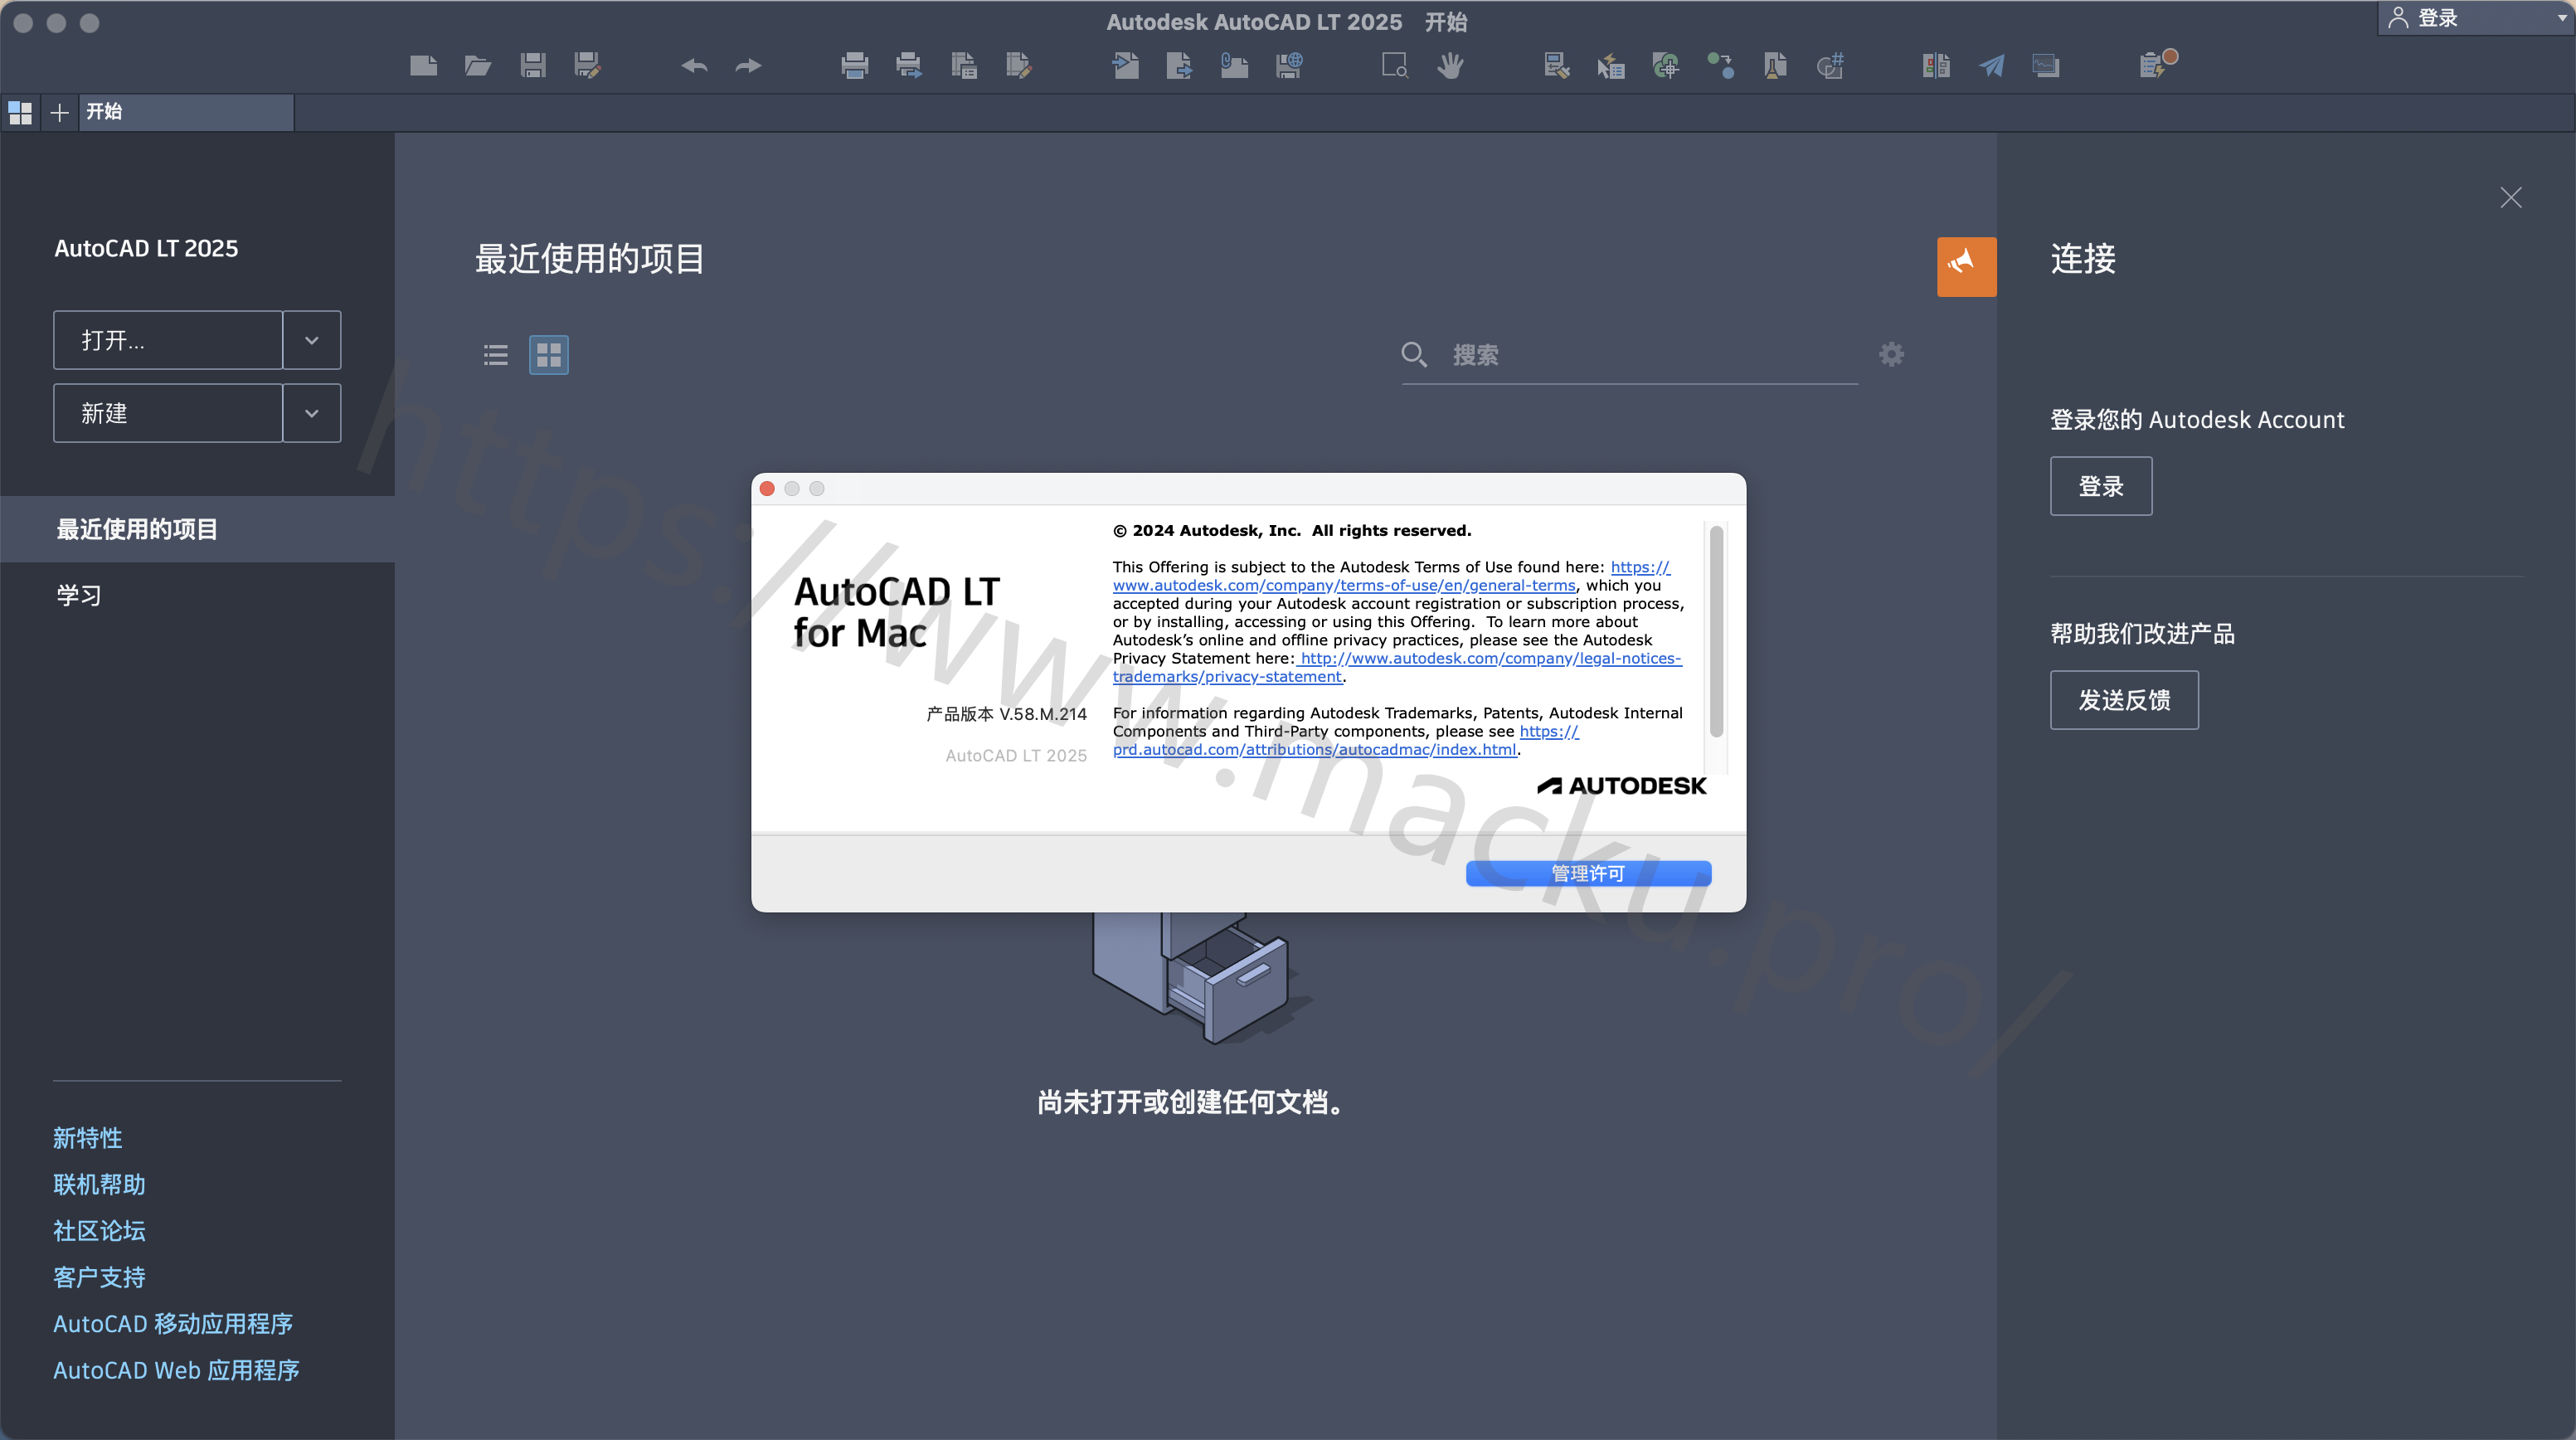Image resolution: width=2576 pixels, height=1440 pixels.
Task: Open the 登录 account dropdown at top right
Action: 2476,18
